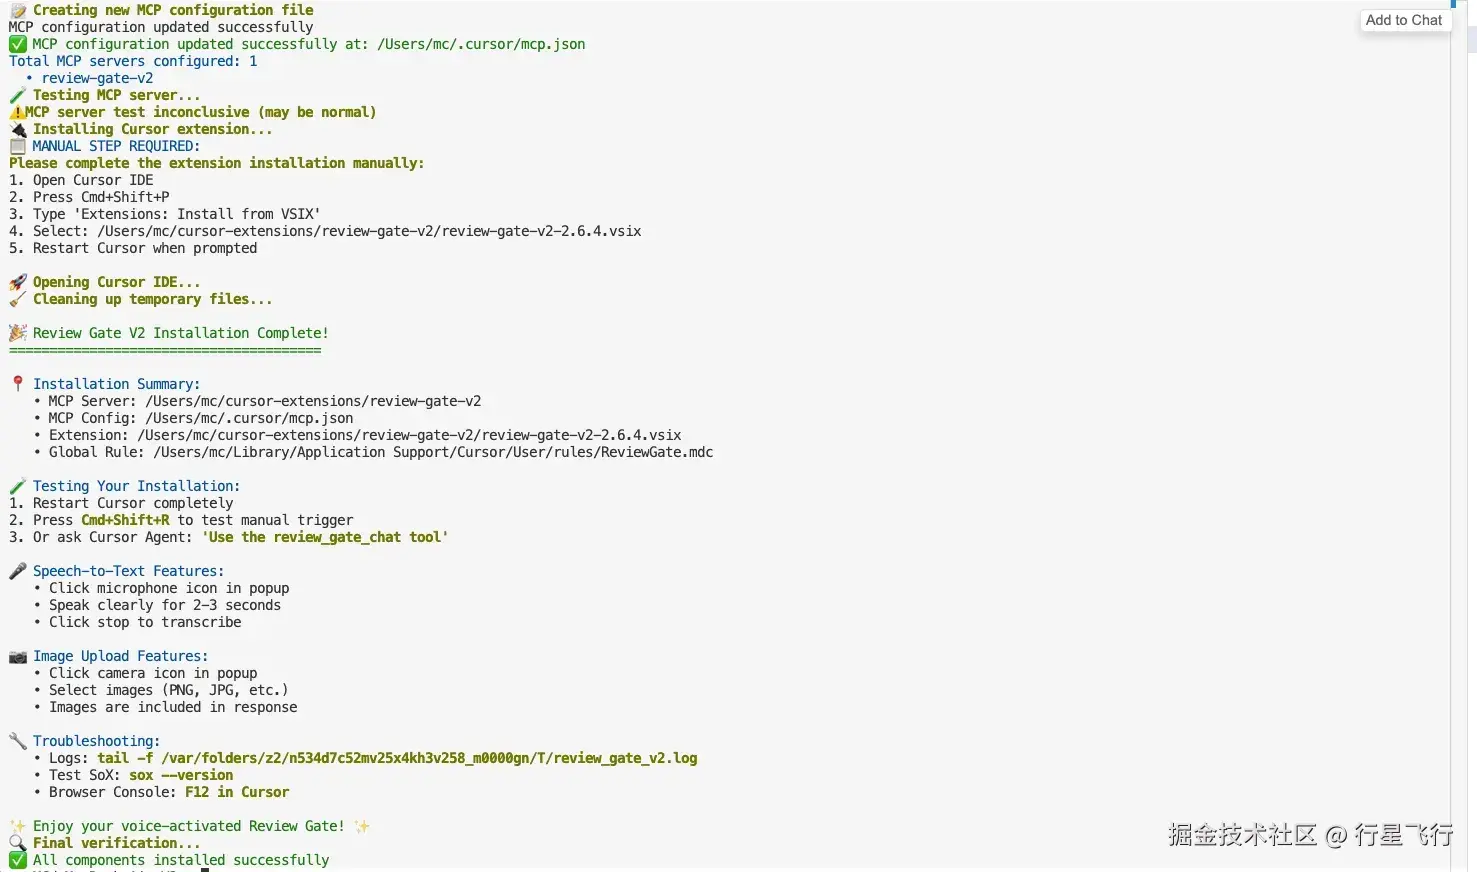This screenshot has height=872, width=1477.
Task: Click the 'tail -f' log command text
Action: (397, 758)
